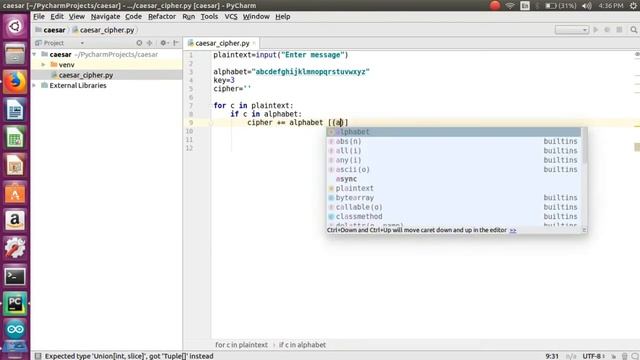Viewport: 640px width, 360px height.
Task: Launch Arduino IDE from the dock
Action: pos(15,330)
